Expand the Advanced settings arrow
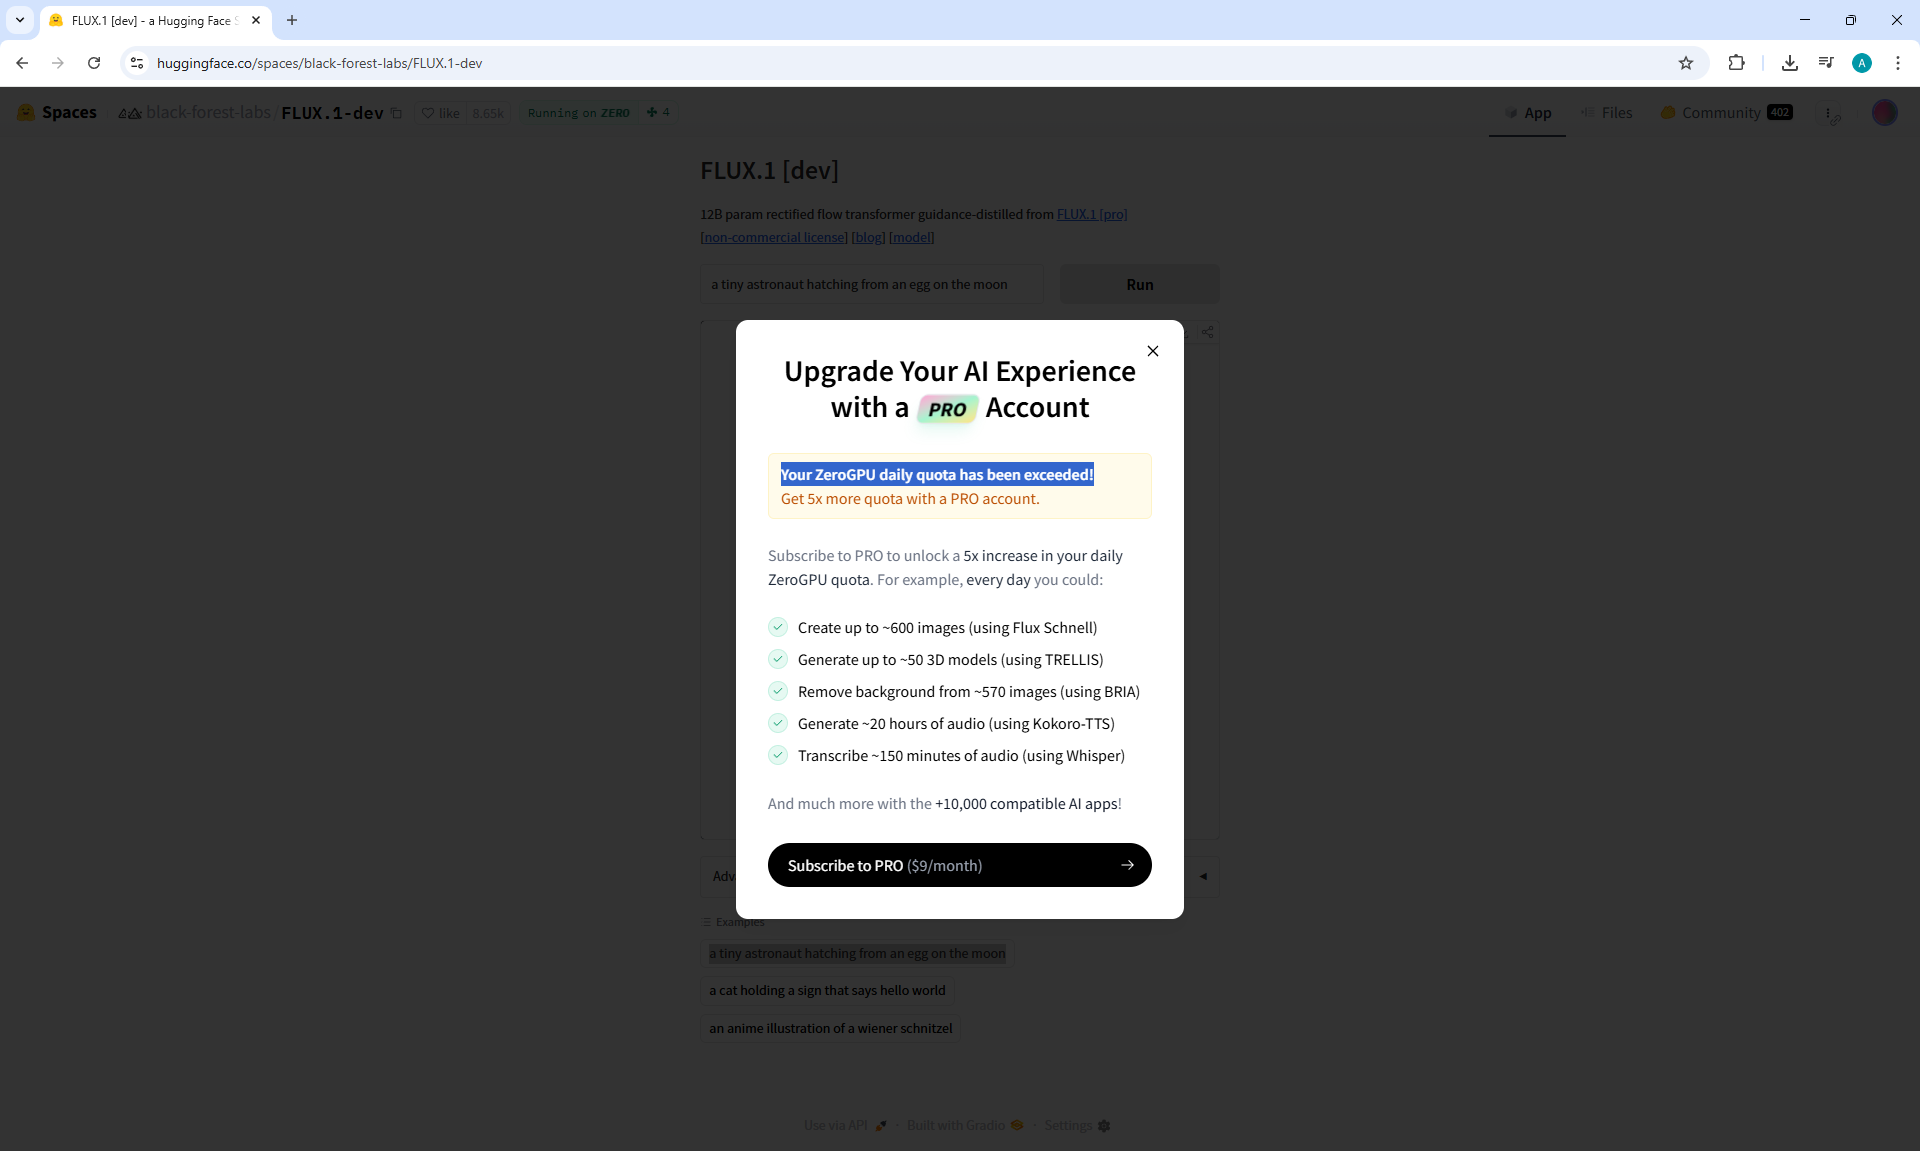This screenshot has height=1151, width=1920. [1203, 876]
